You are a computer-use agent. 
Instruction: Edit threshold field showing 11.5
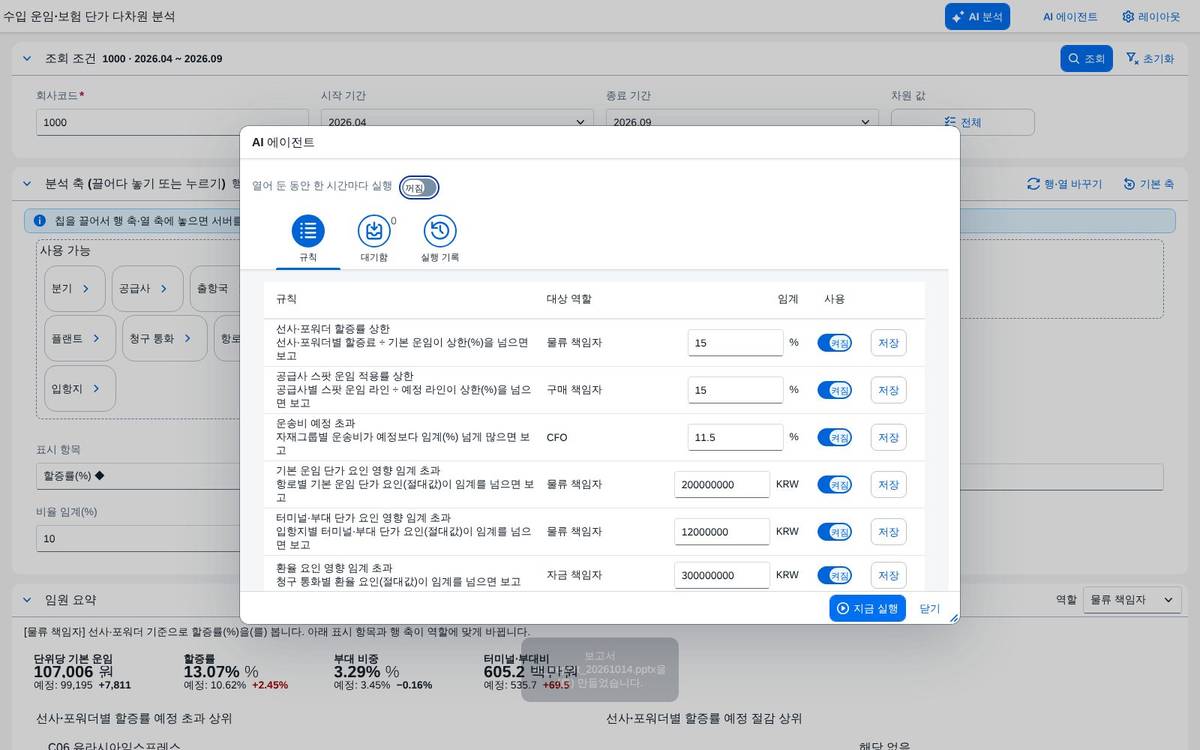tap(735, 437)
